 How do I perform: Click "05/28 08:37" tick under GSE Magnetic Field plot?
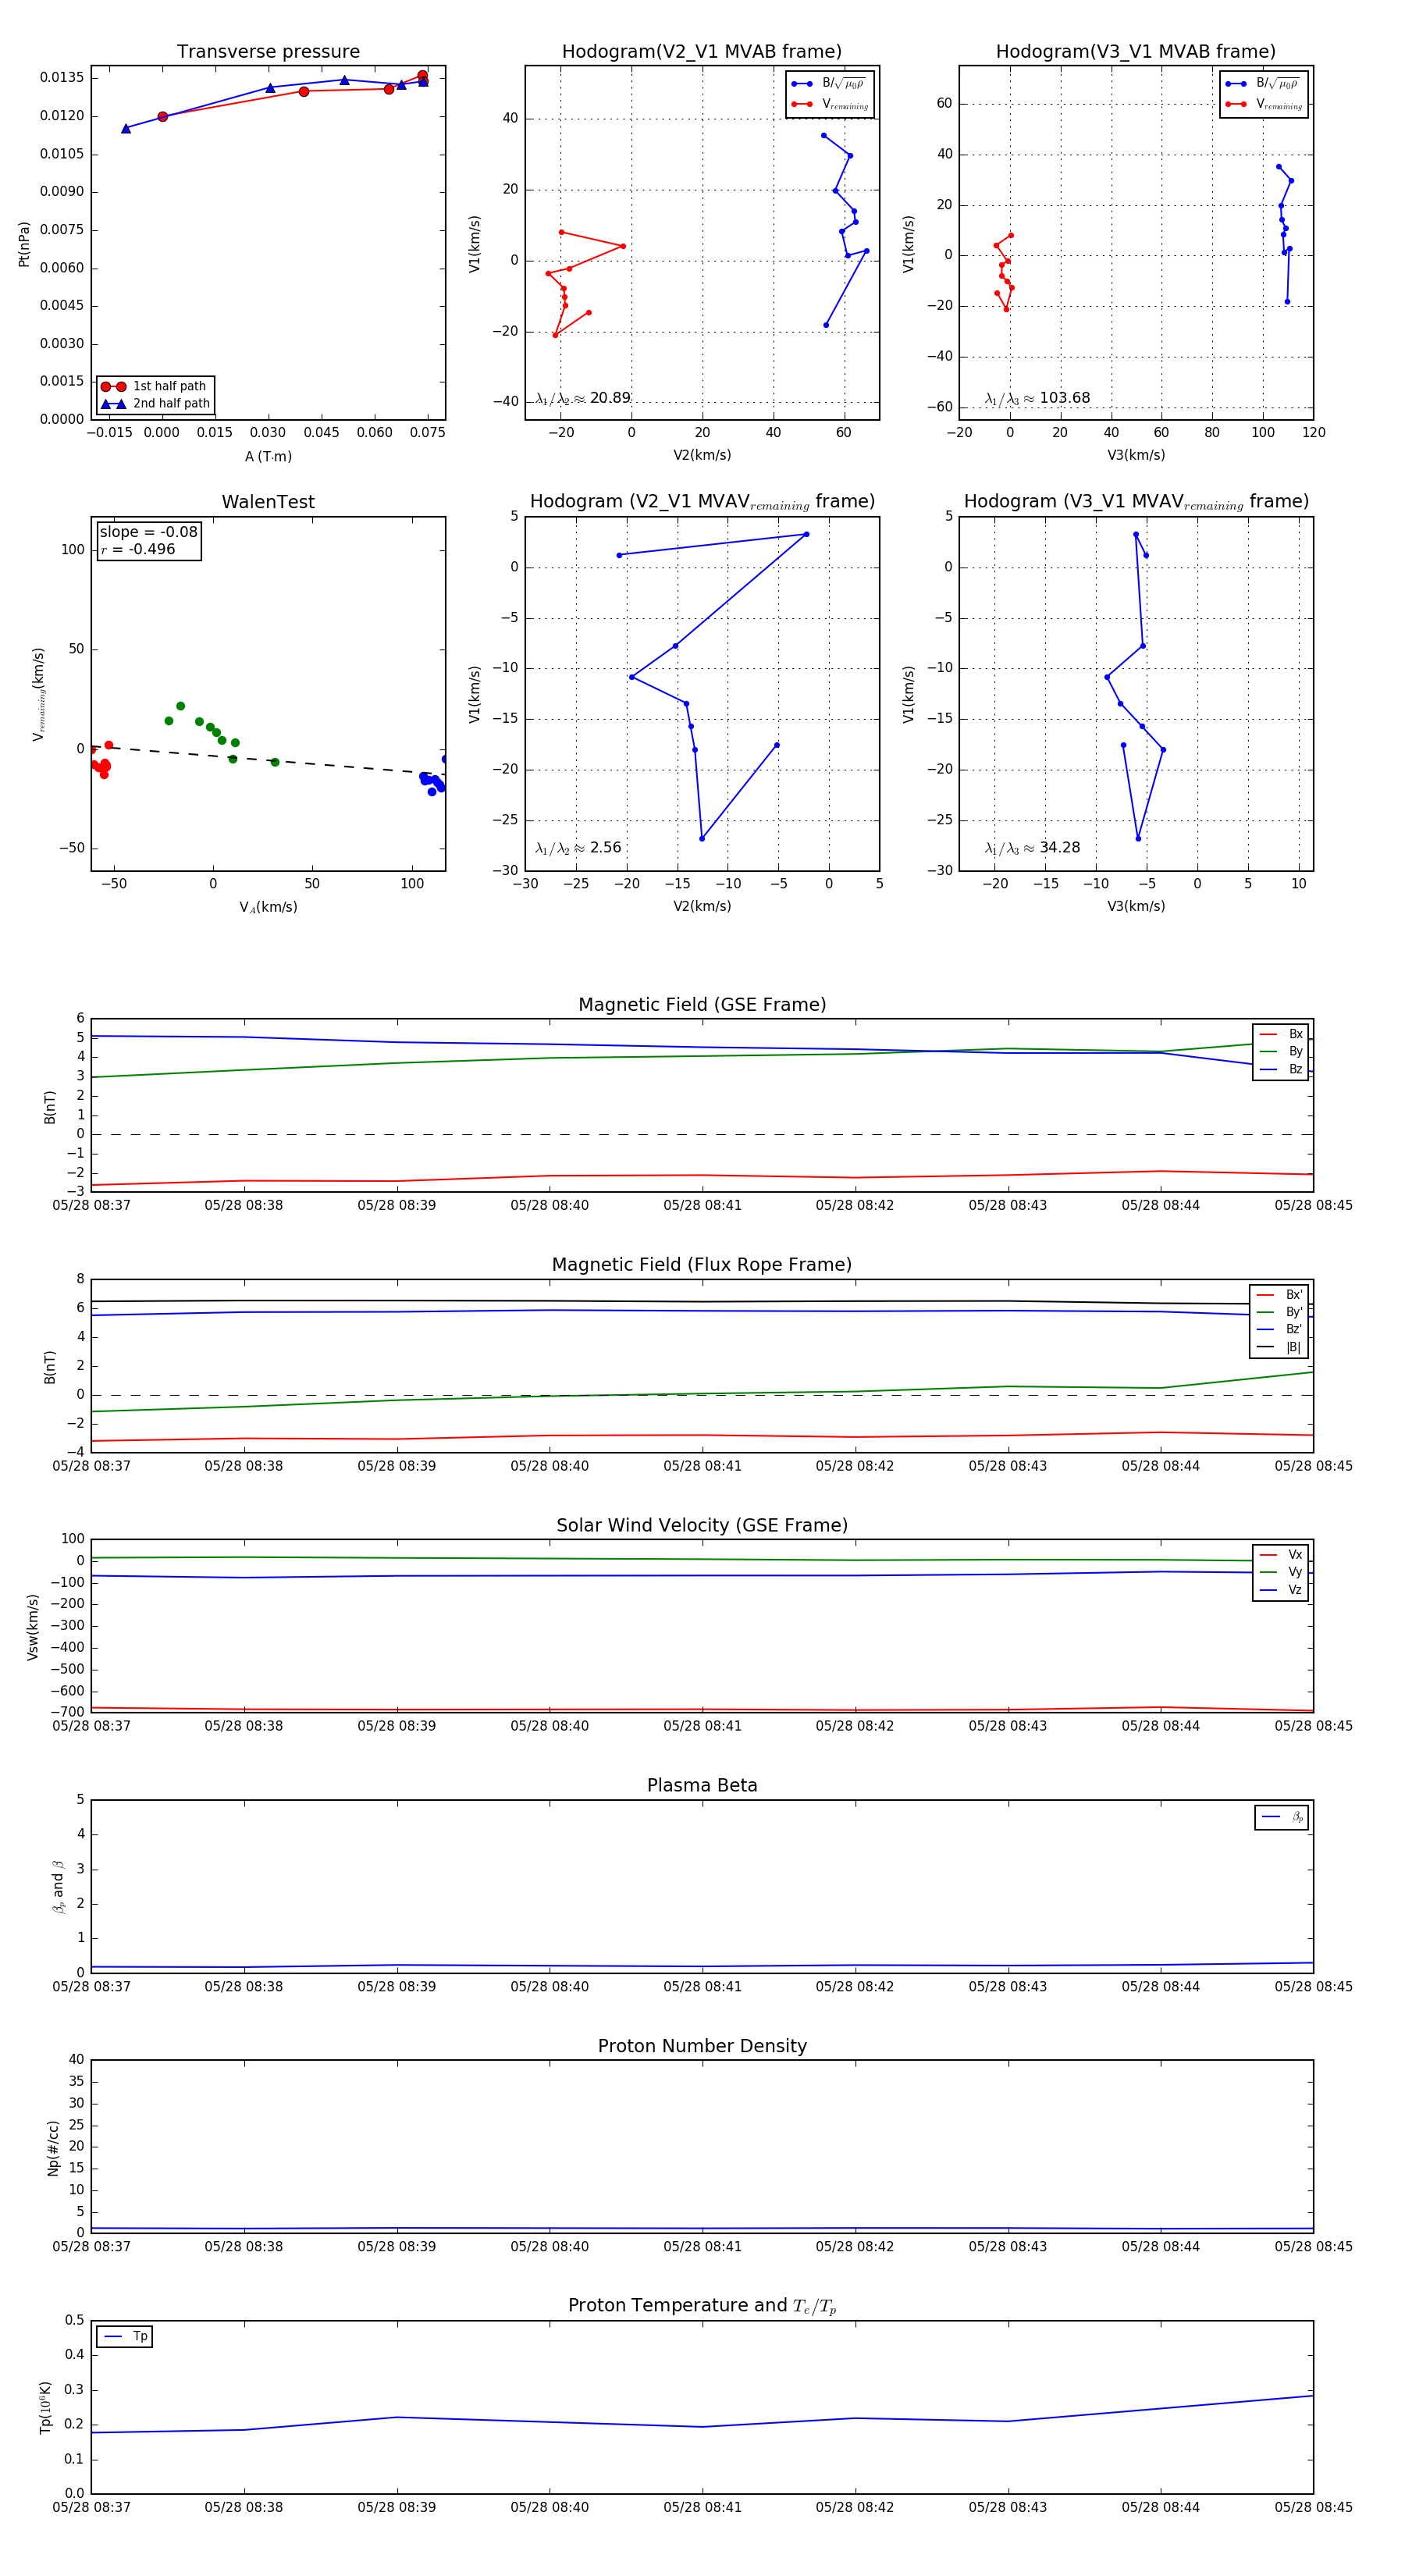click(x=91, y=1205)
